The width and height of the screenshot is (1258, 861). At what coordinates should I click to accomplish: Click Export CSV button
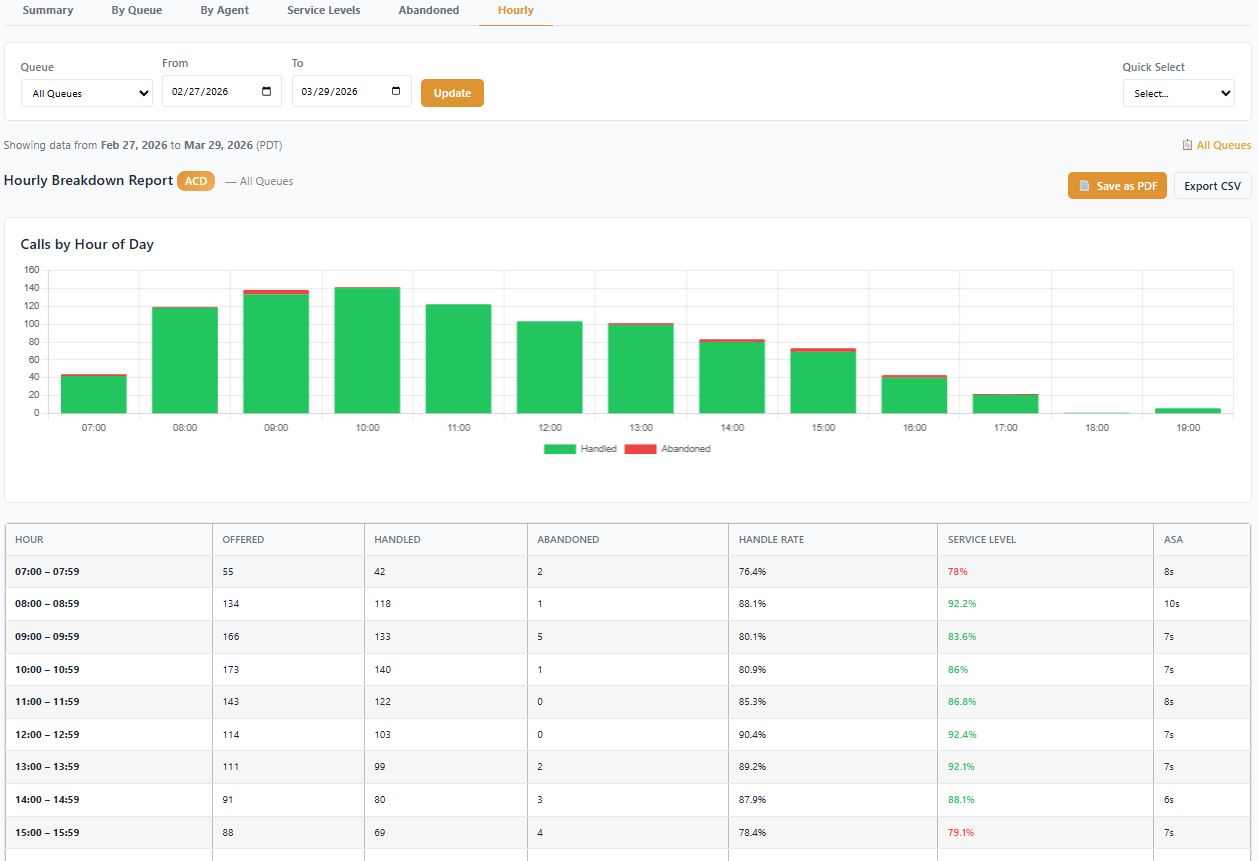(x=1212, y=186)
